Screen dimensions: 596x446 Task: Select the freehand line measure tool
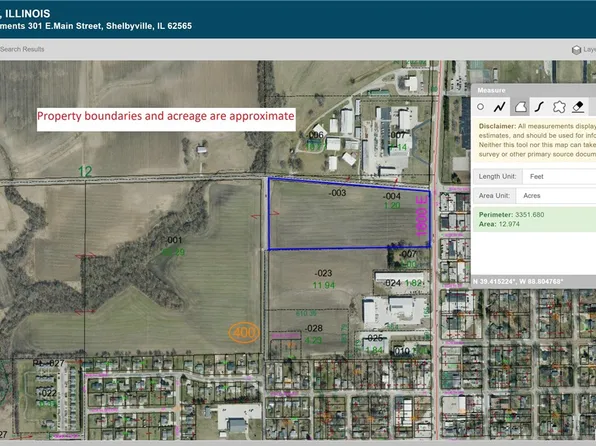[x=539, y=107]
